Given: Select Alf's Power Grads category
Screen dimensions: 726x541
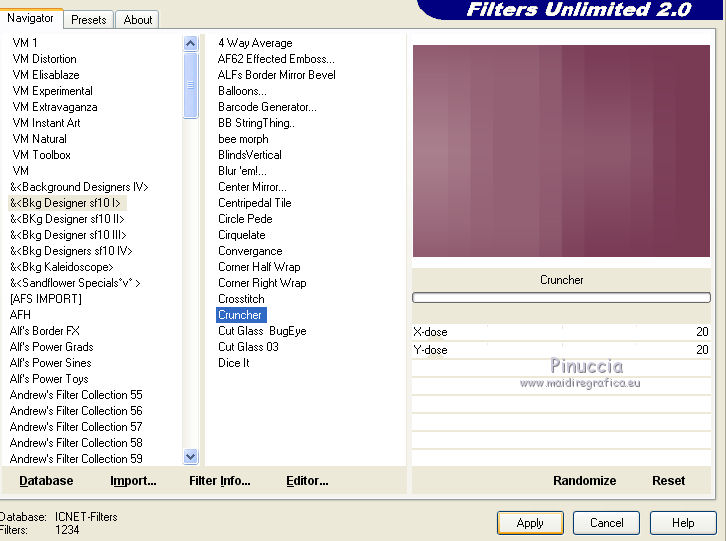Looking at the screenshot, I should coord(51,346).
